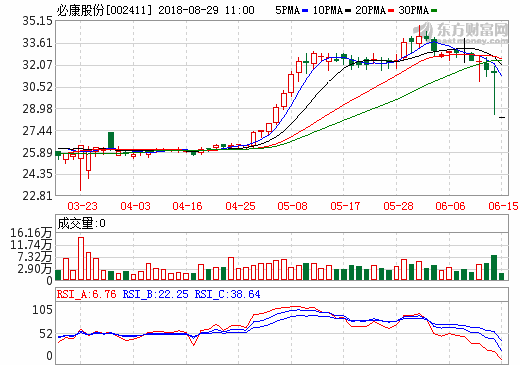Screen dimensions: 520x365
Task: Click the 03-23 date label
Action: pos(82,206)
